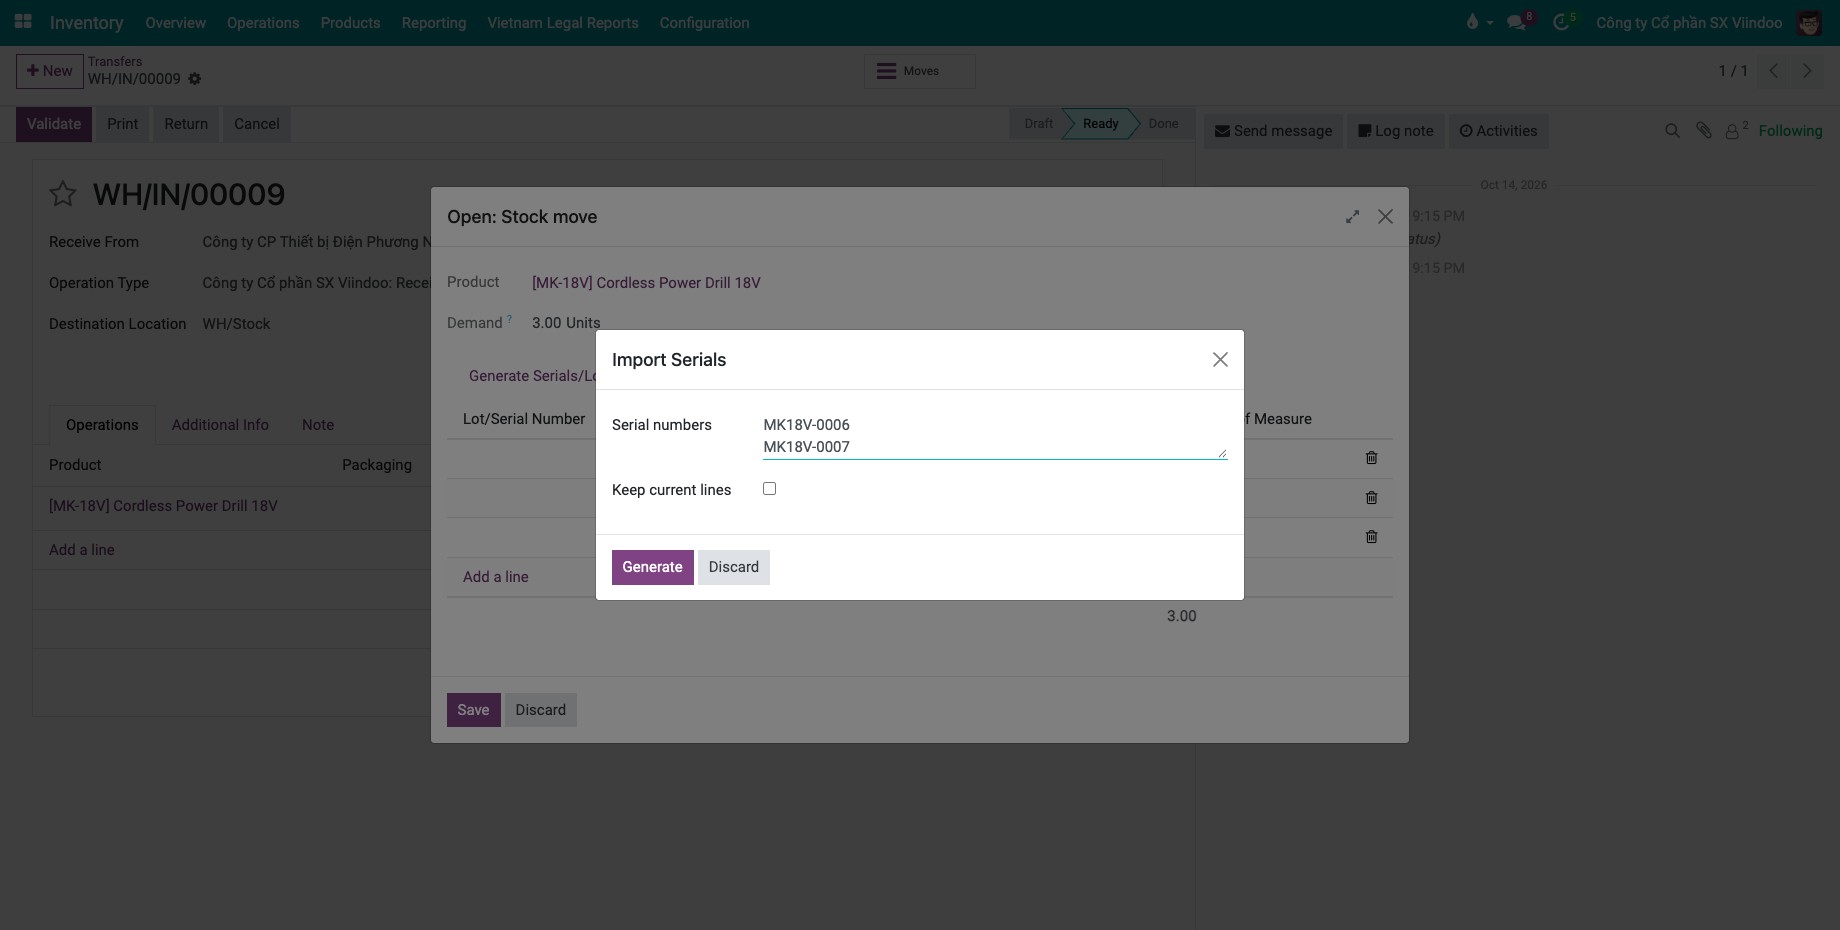Click the gear icon beside WH/IN/00009 breadcrumb
Image resolution: width=1840 pixels, height=930 pixels.
pyautogui.click(x=195, y=79)
